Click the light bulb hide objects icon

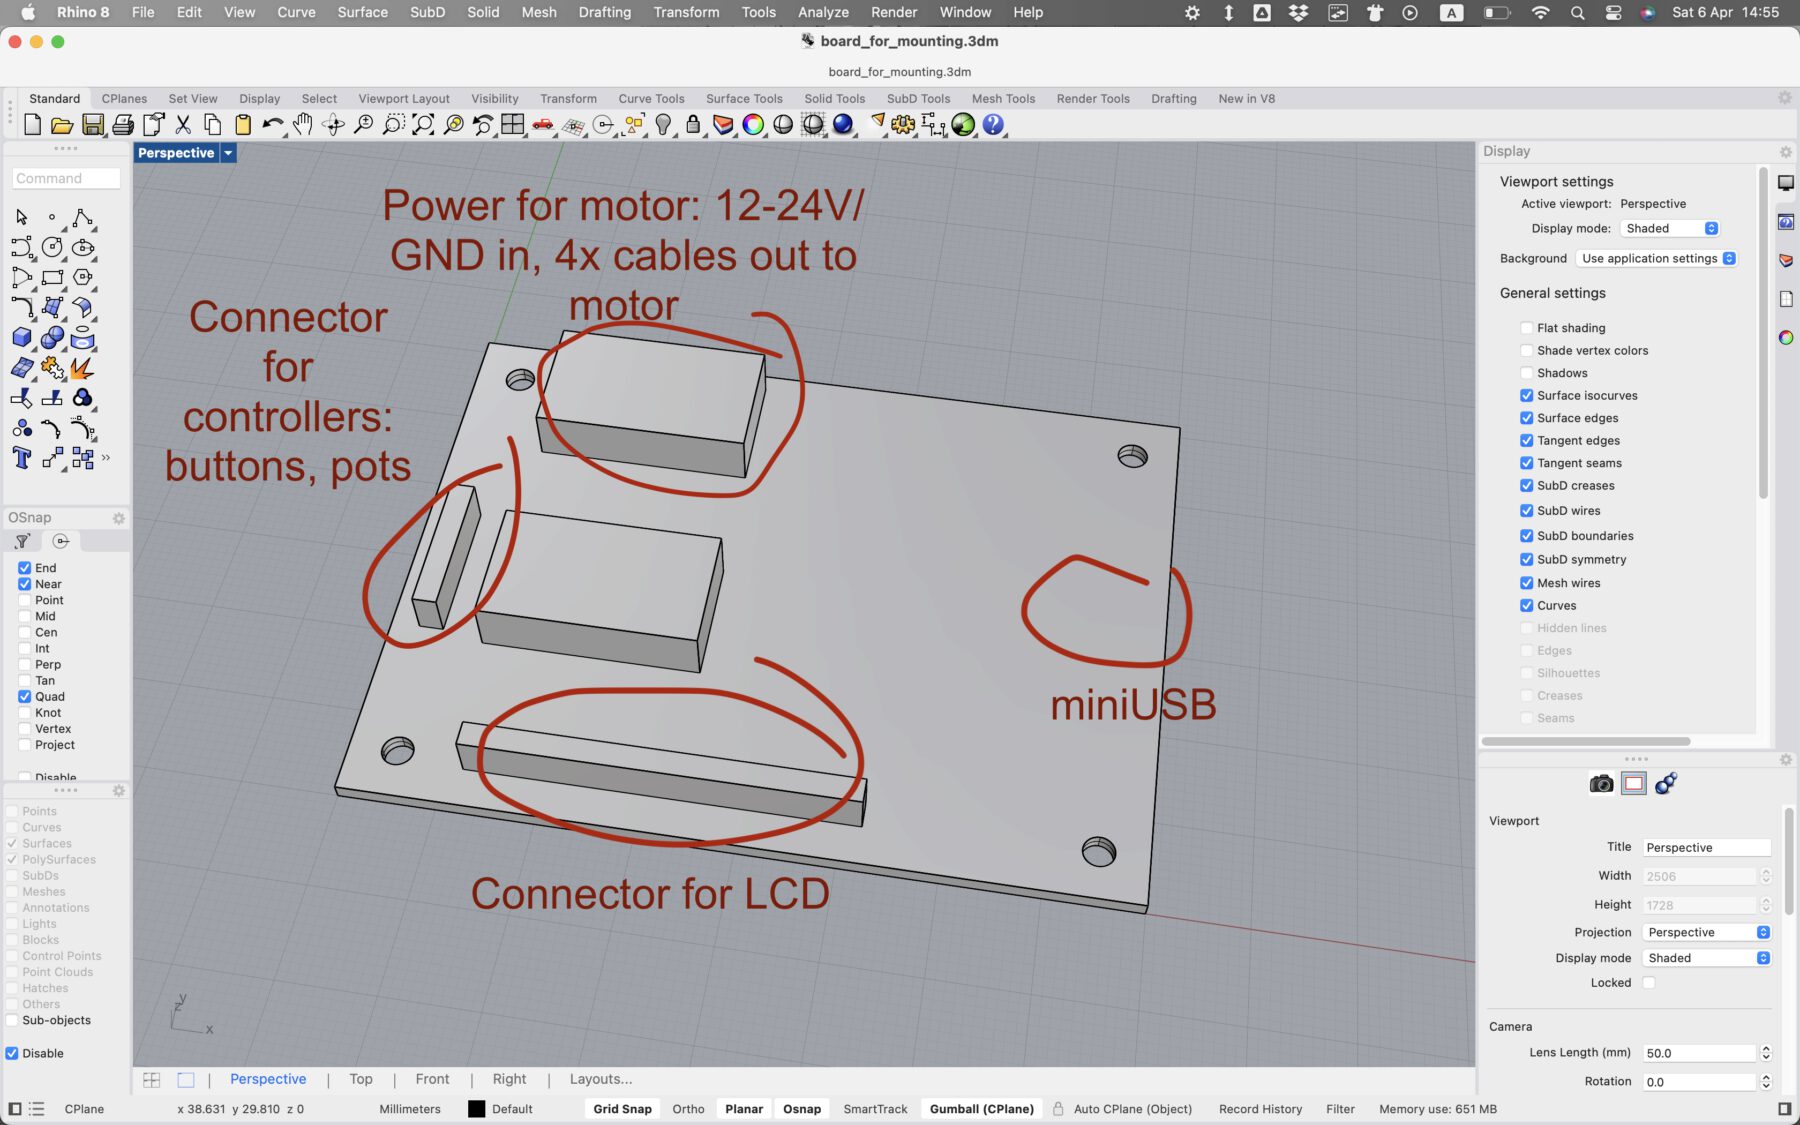[663, 124]
